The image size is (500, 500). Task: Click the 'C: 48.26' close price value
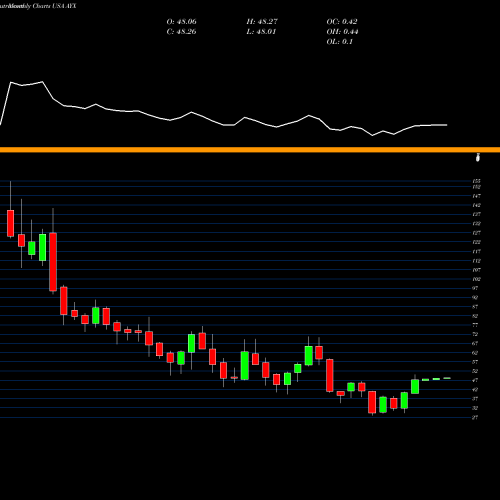point(181,32)
